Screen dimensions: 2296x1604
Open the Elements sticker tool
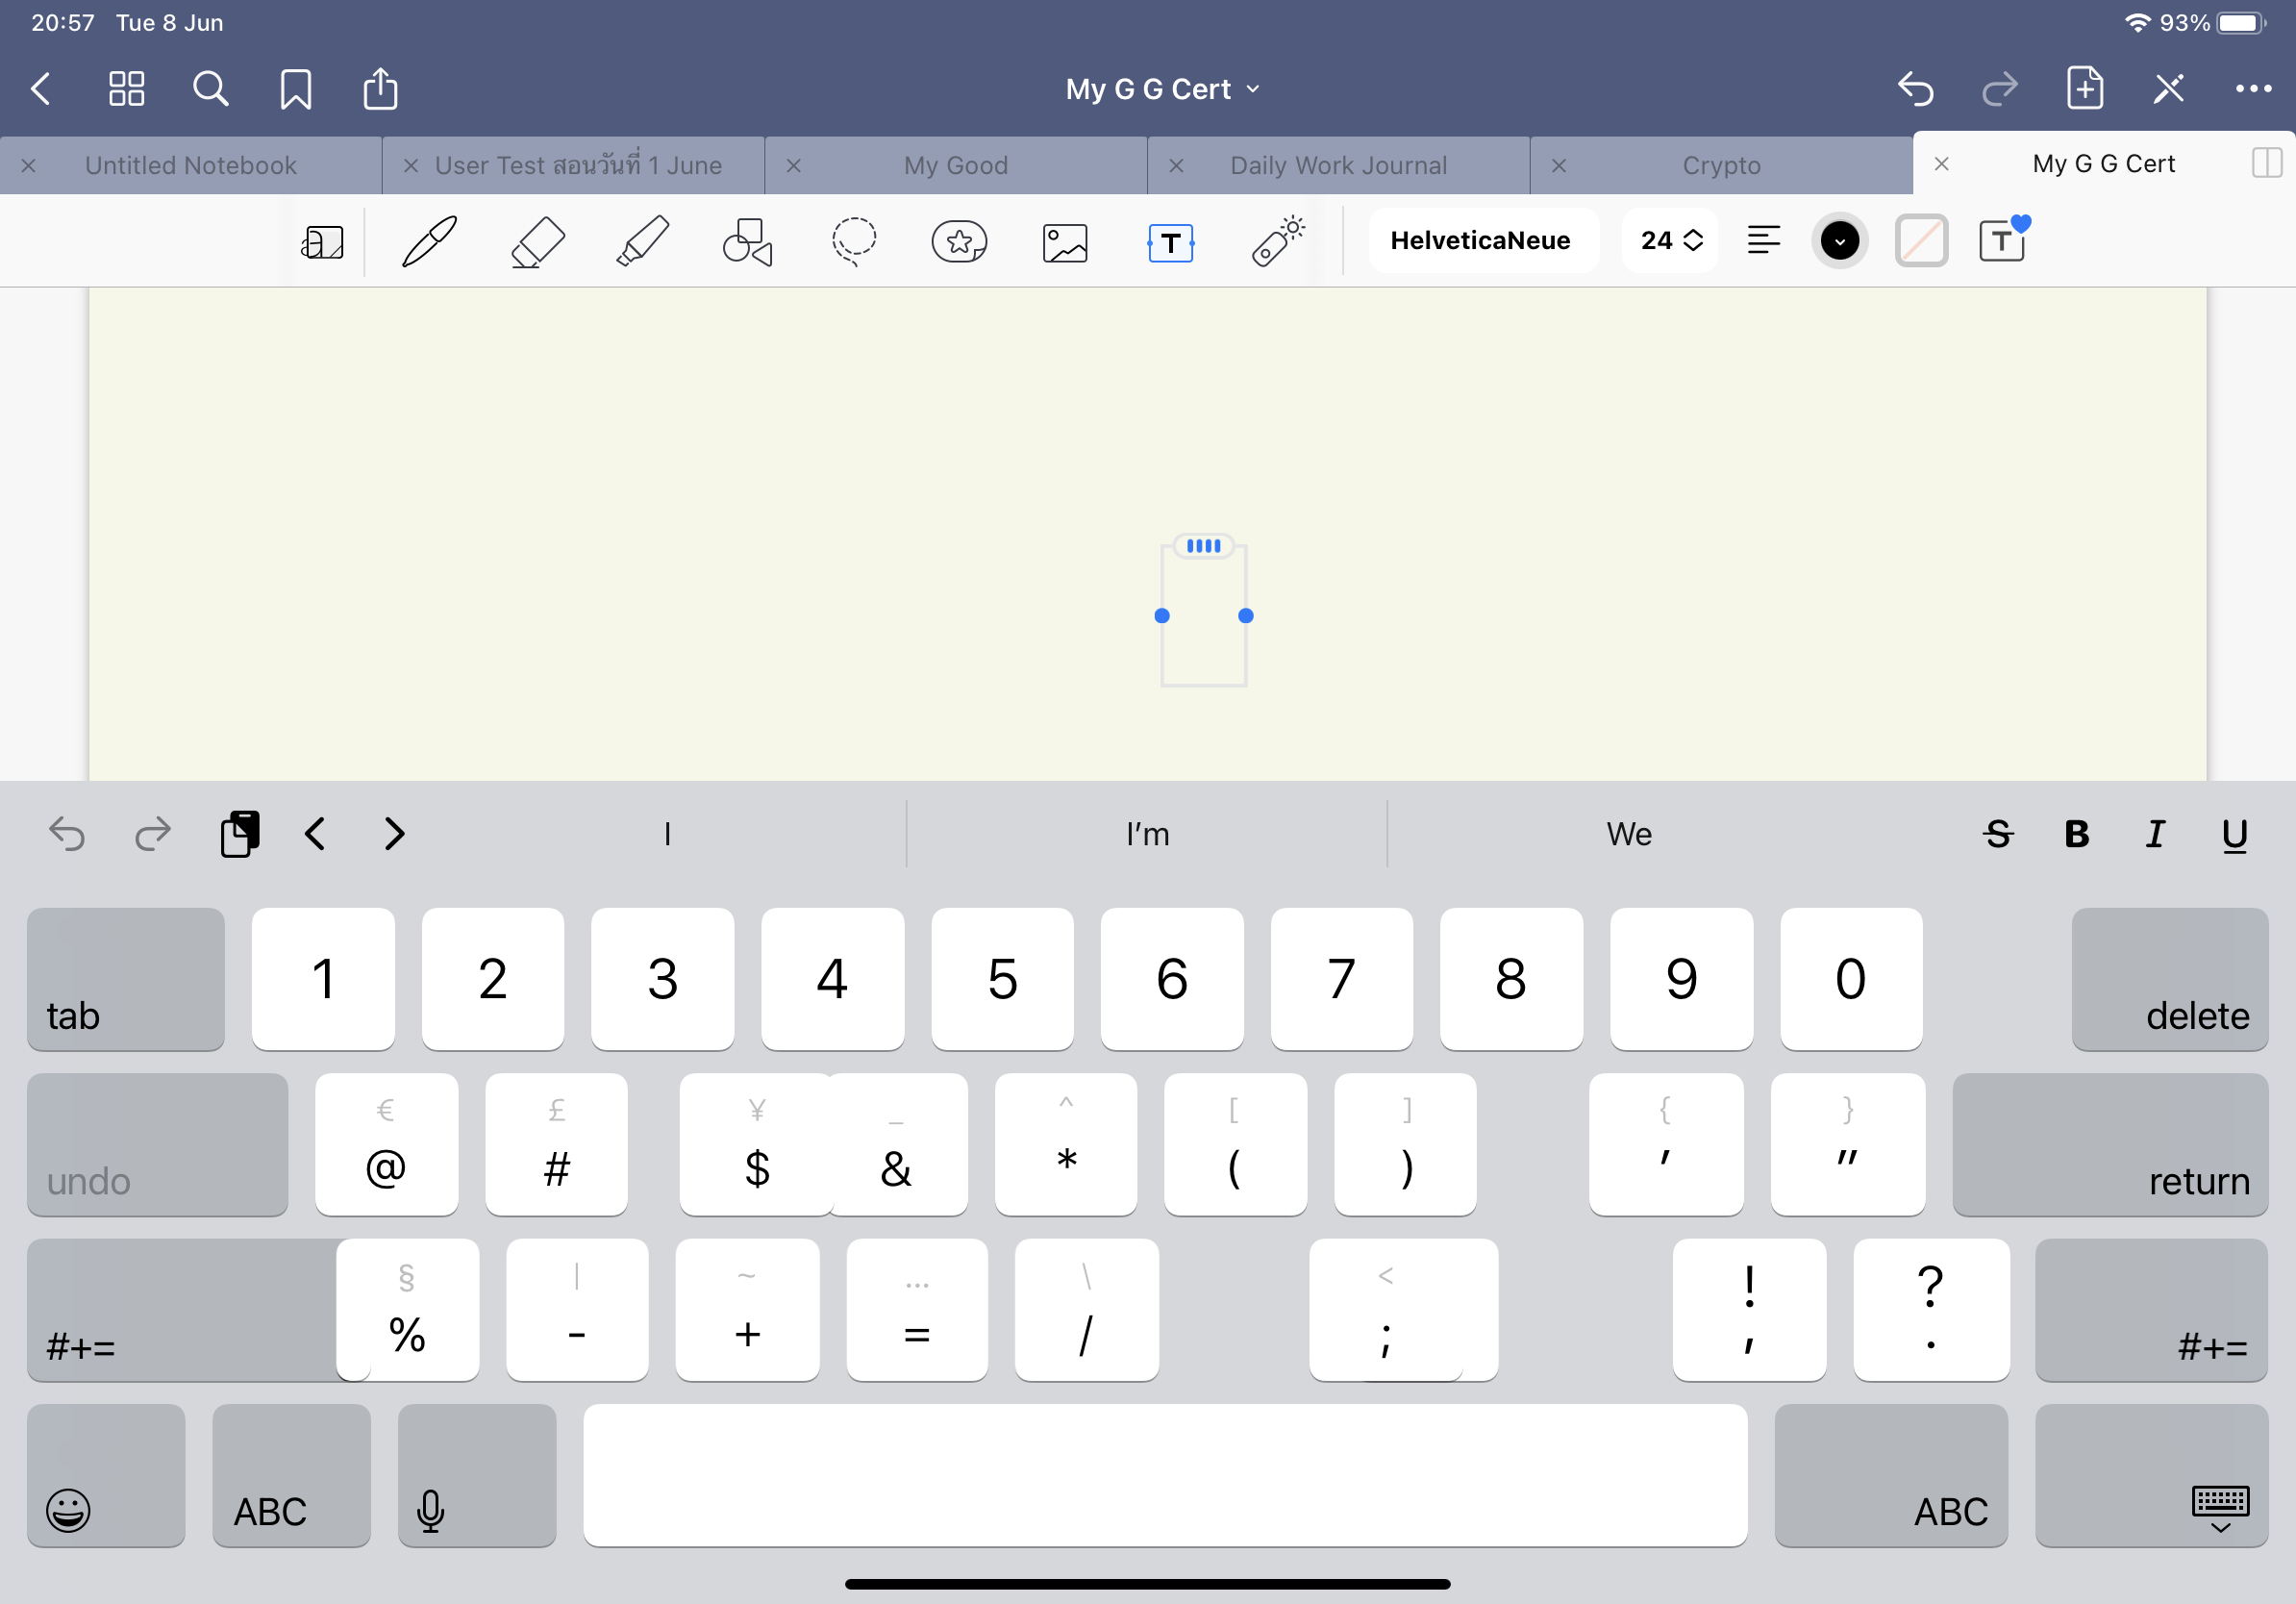[x=959, y=241]
